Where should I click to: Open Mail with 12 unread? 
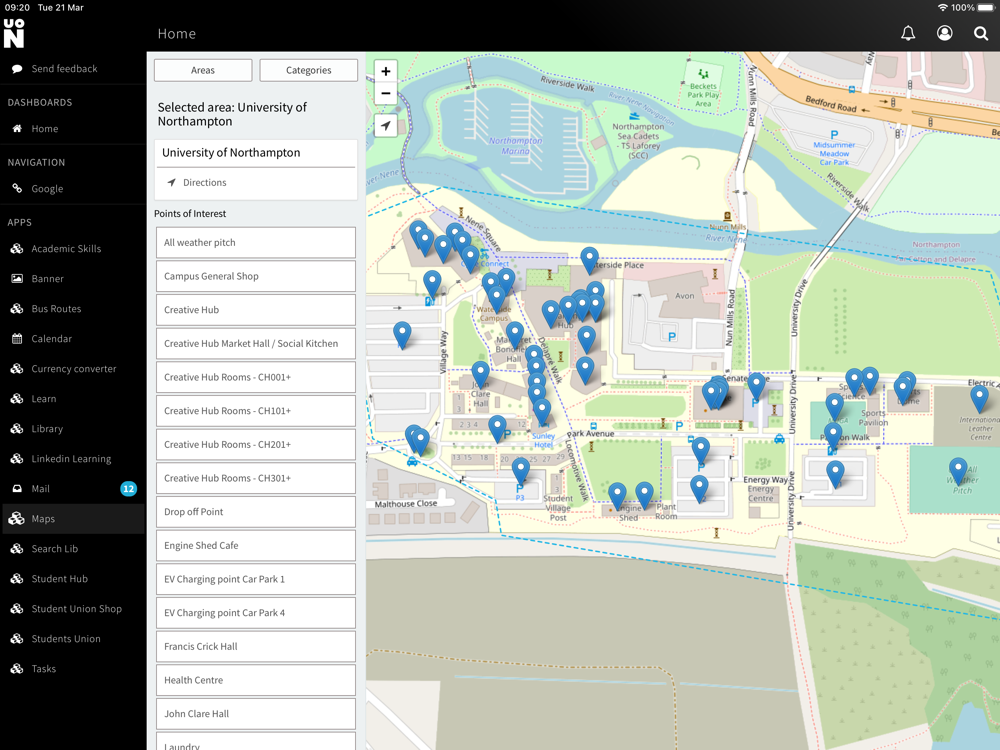coord(73,489)
